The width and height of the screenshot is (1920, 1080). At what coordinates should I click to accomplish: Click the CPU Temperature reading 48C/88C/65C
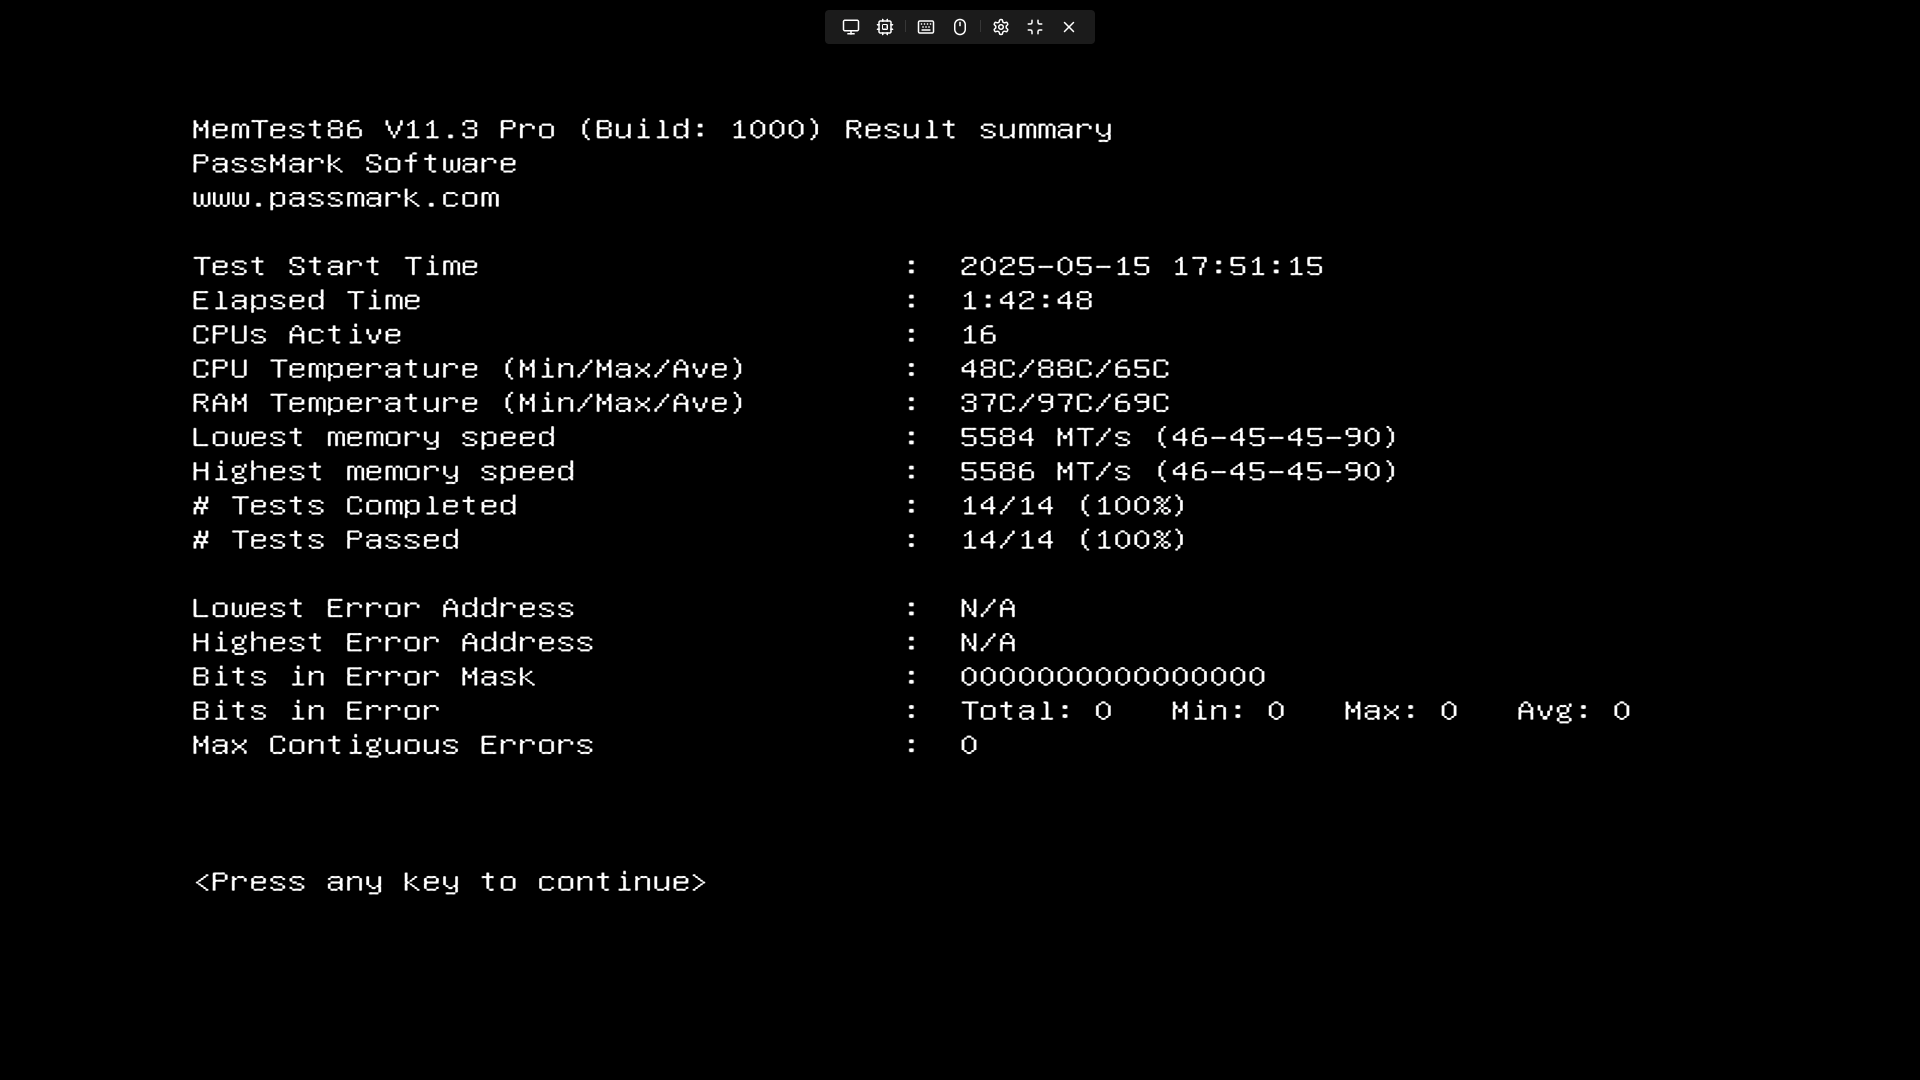[x=1064, y=369]
